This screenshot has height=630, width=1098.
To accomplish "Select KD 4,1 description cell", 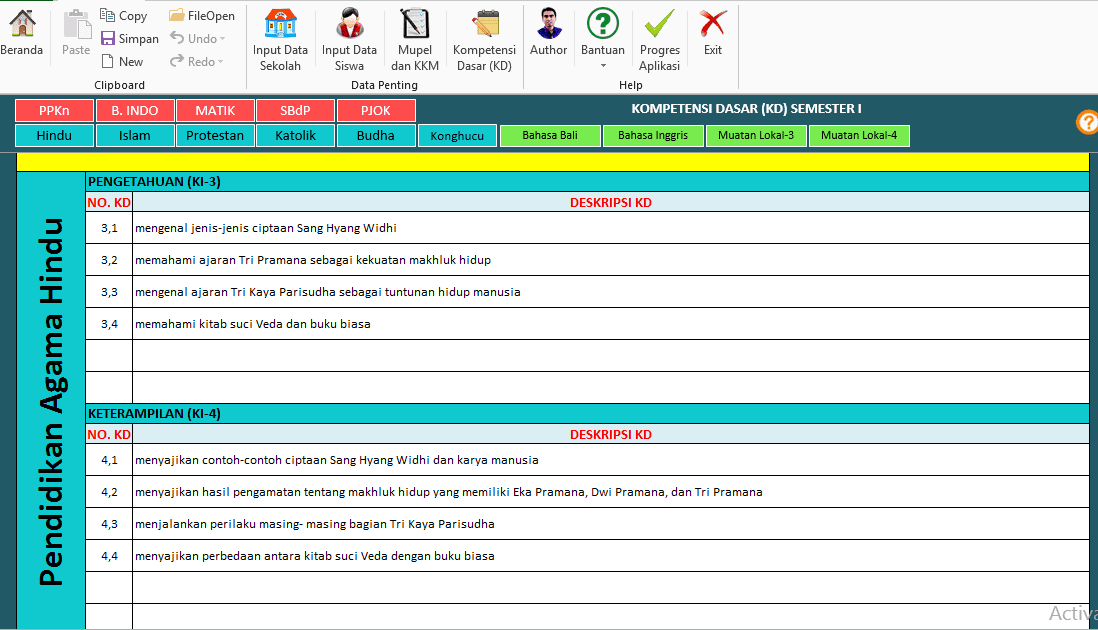I will tap(611, 460).
